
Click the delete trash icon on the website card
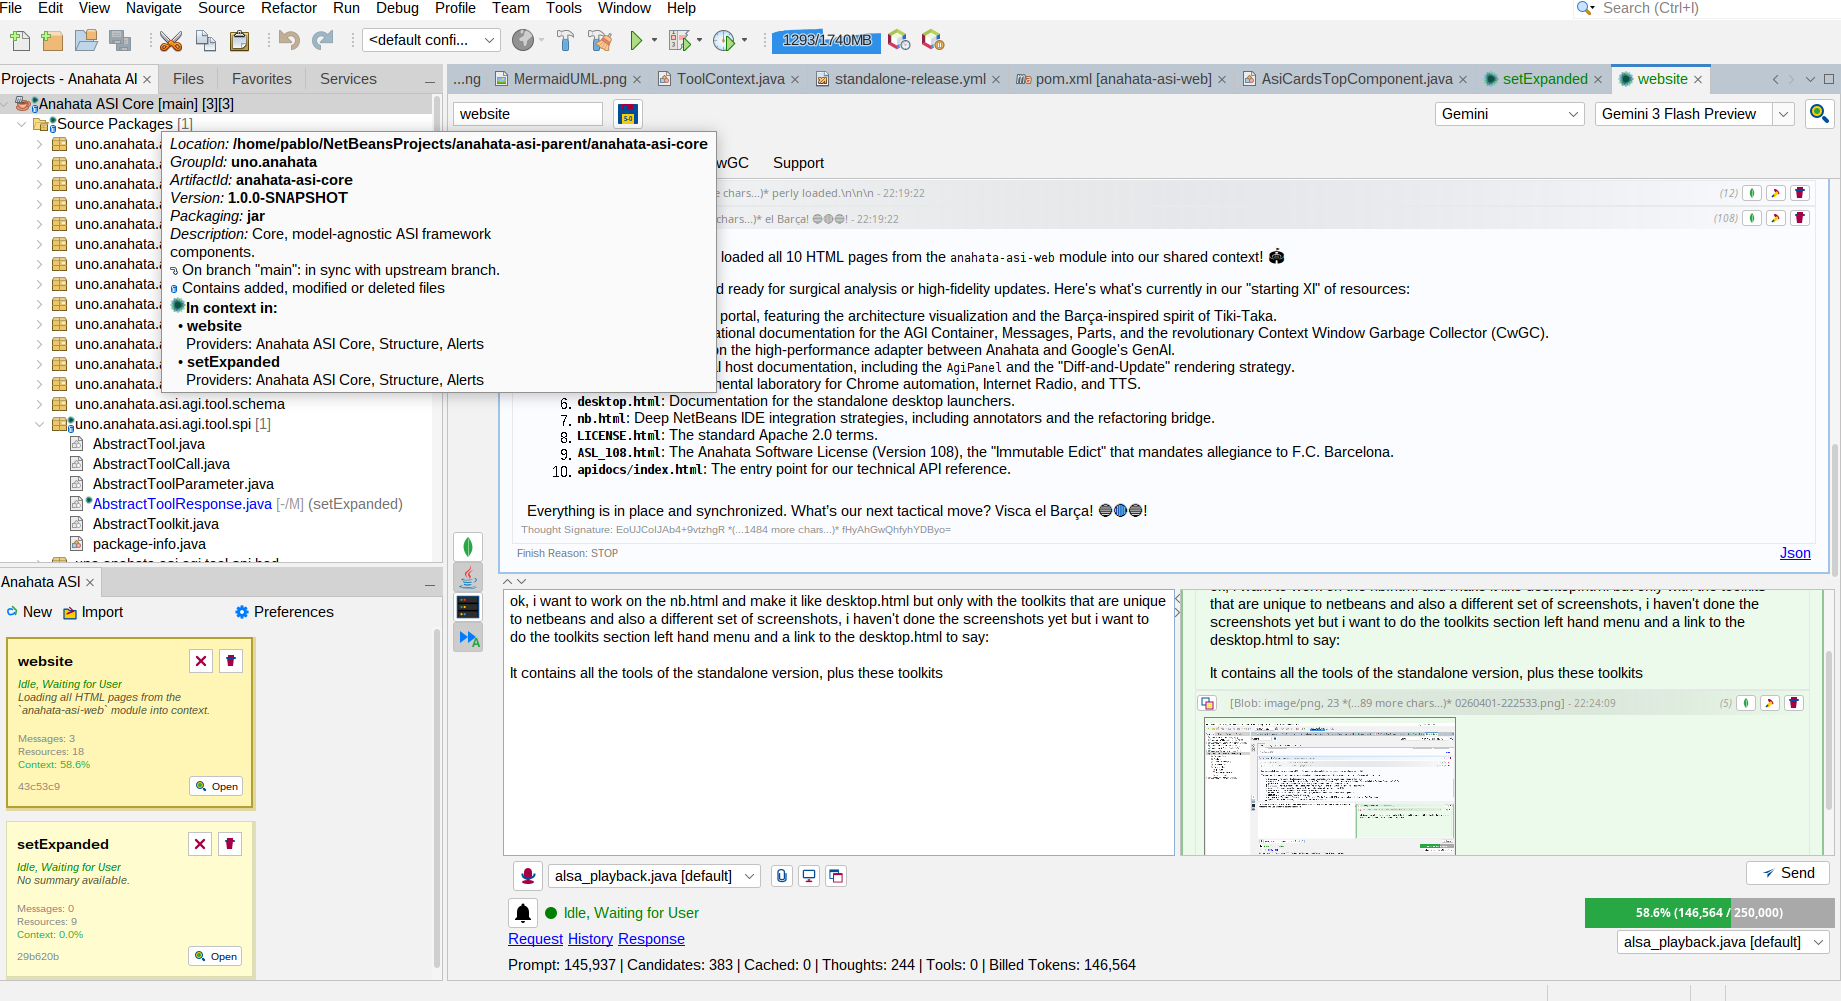click(230, 661)
